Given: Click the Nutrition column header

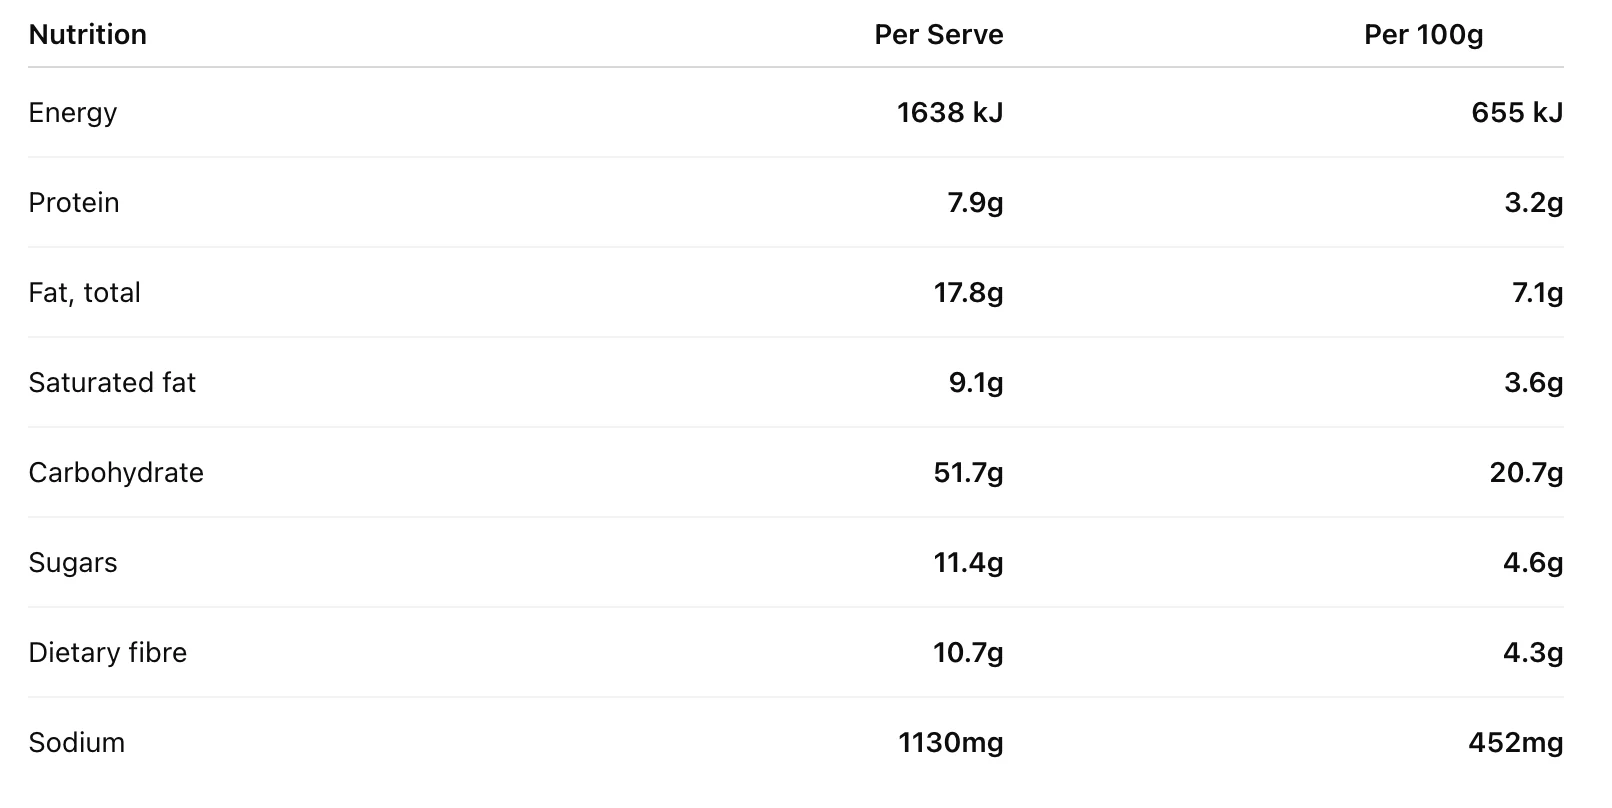Looking at the screenshot, I should pyautogui.click(x=88, y=35).
